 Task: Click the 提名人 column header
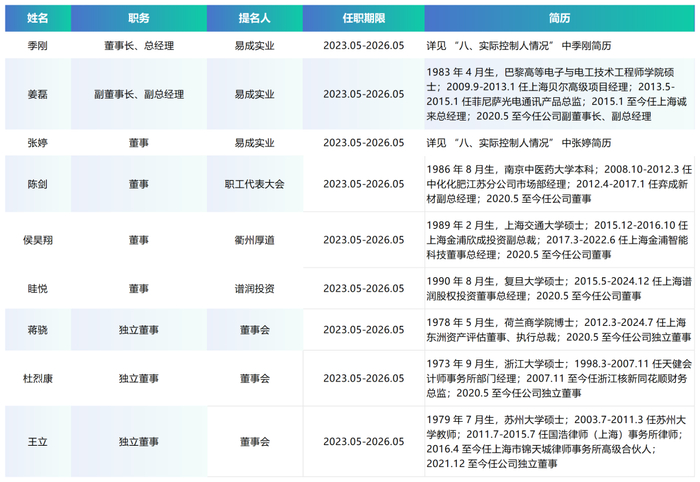click(254, 18)
